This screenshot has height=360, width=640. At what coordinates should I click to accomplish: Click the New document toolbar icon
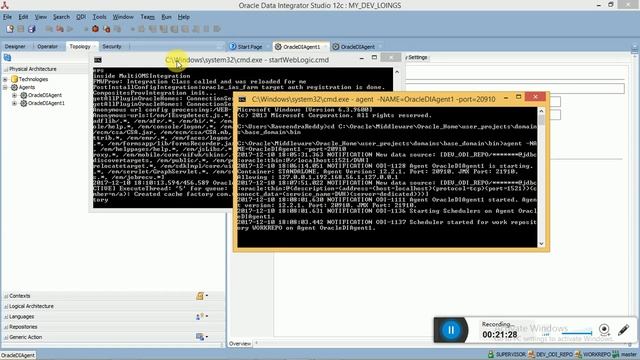coord(10,29)
